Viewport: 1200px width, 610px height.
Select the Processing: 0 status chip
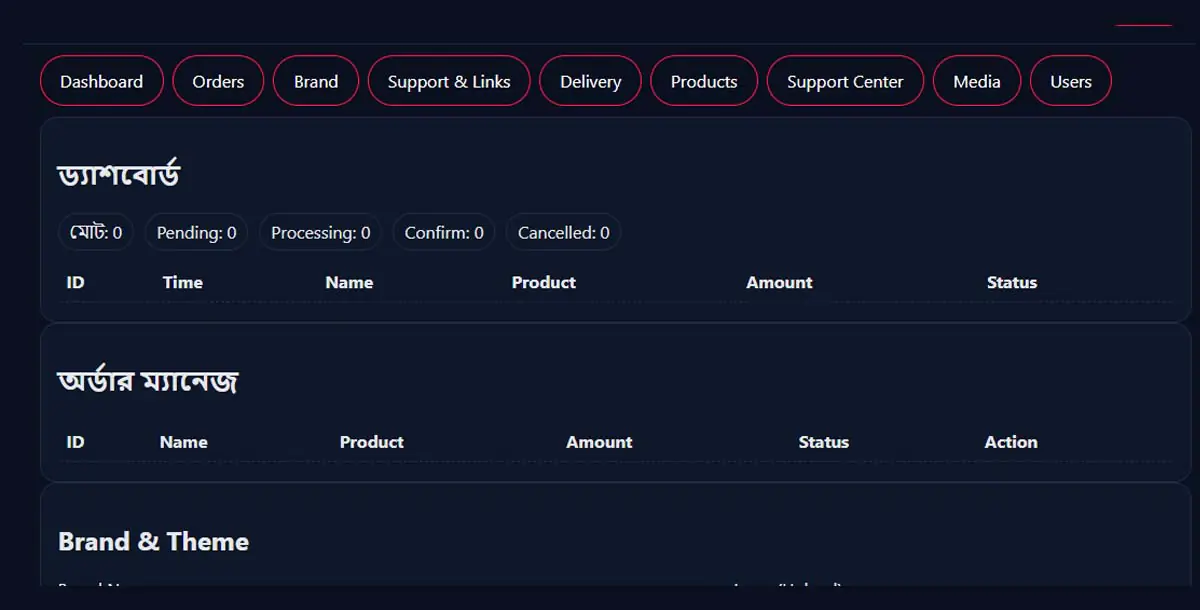[x=320, y=233]
